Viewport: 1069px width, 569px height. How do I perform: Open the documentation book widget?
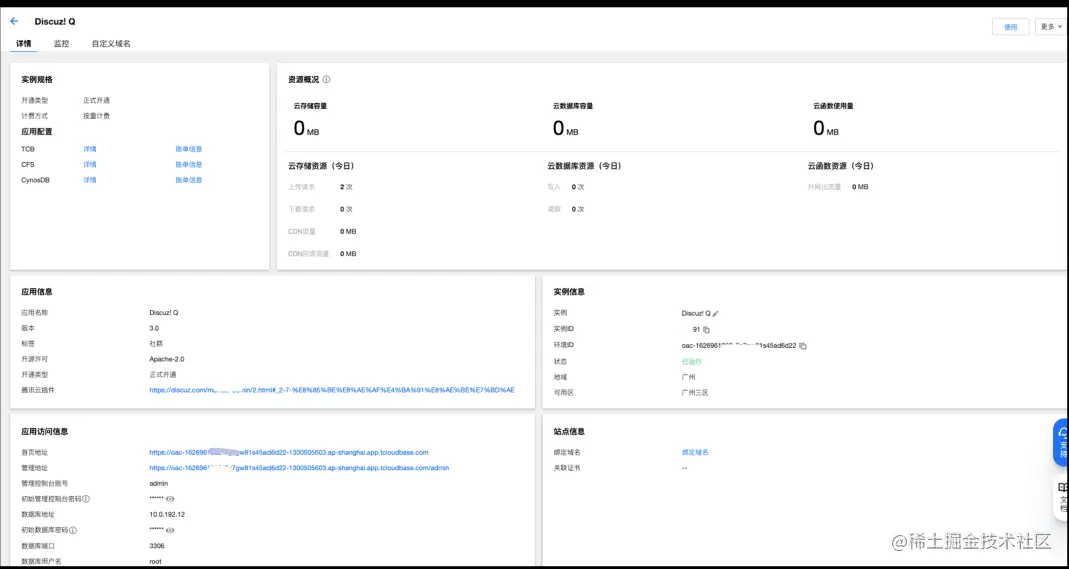point(1062,497)
